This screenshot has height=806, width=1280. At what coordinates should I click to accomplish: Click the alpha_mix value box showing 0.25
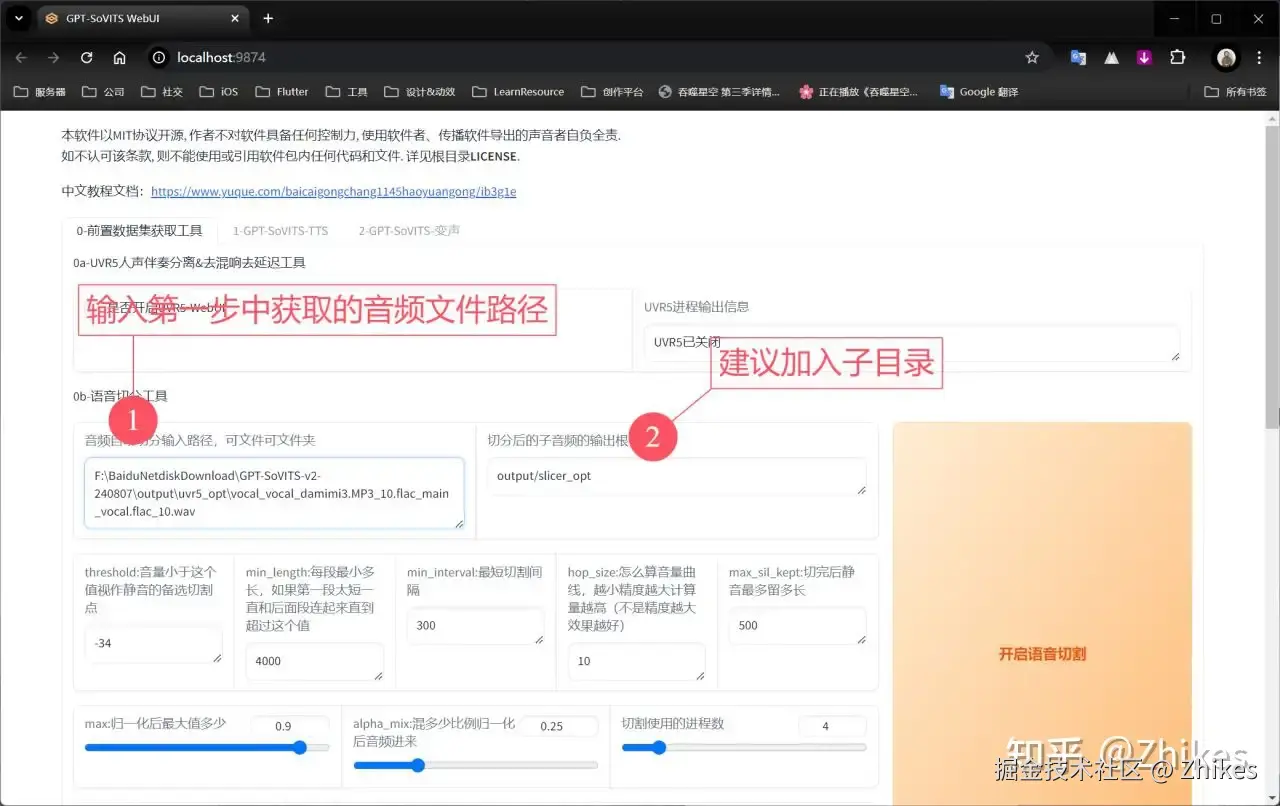coord(558,726)
